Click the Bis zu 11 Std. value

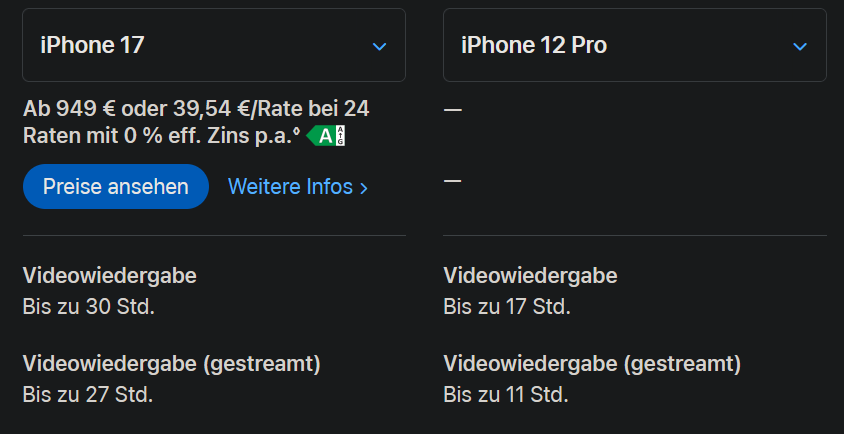click(506, 395)
